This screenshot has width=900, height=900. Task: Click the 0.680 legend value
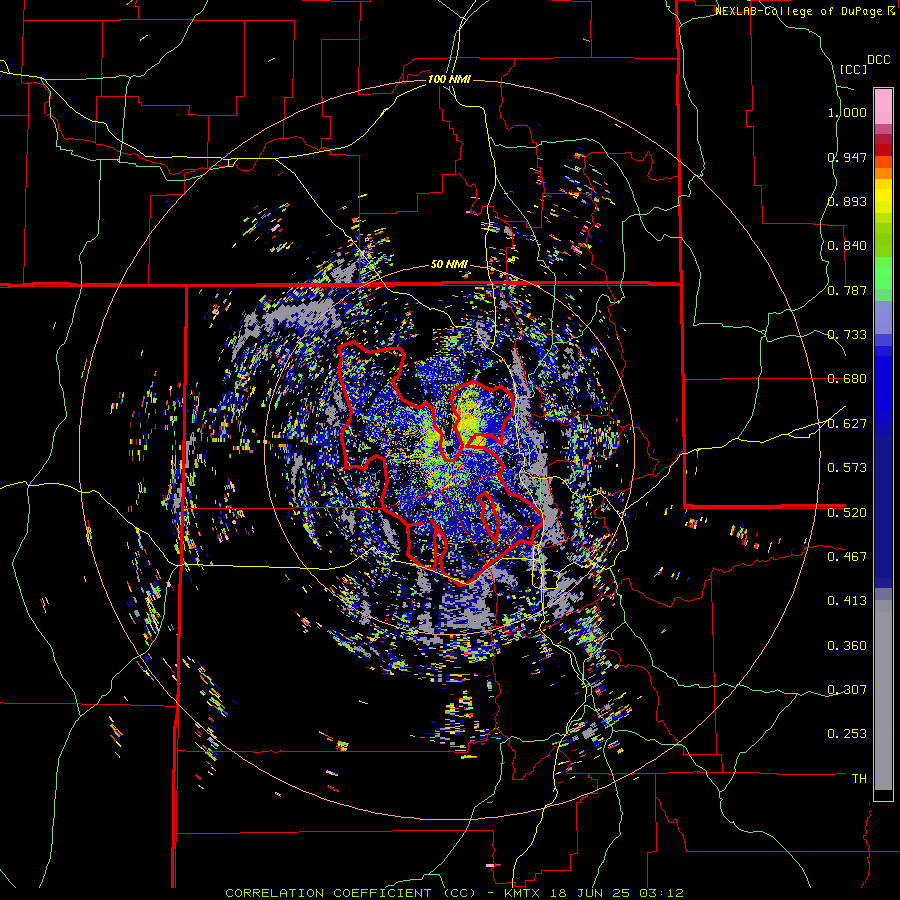pos(847,379)
